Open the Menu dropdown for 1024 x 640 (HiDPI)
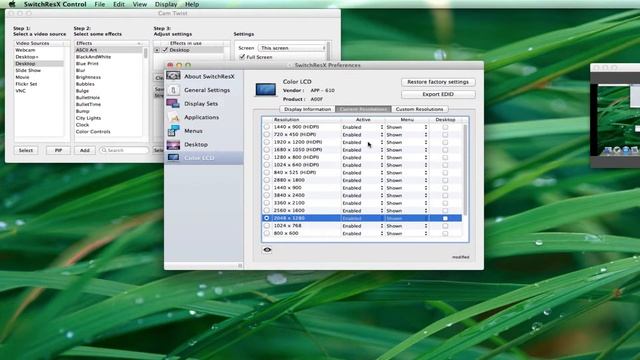640x360 pixels. (407, 165)
